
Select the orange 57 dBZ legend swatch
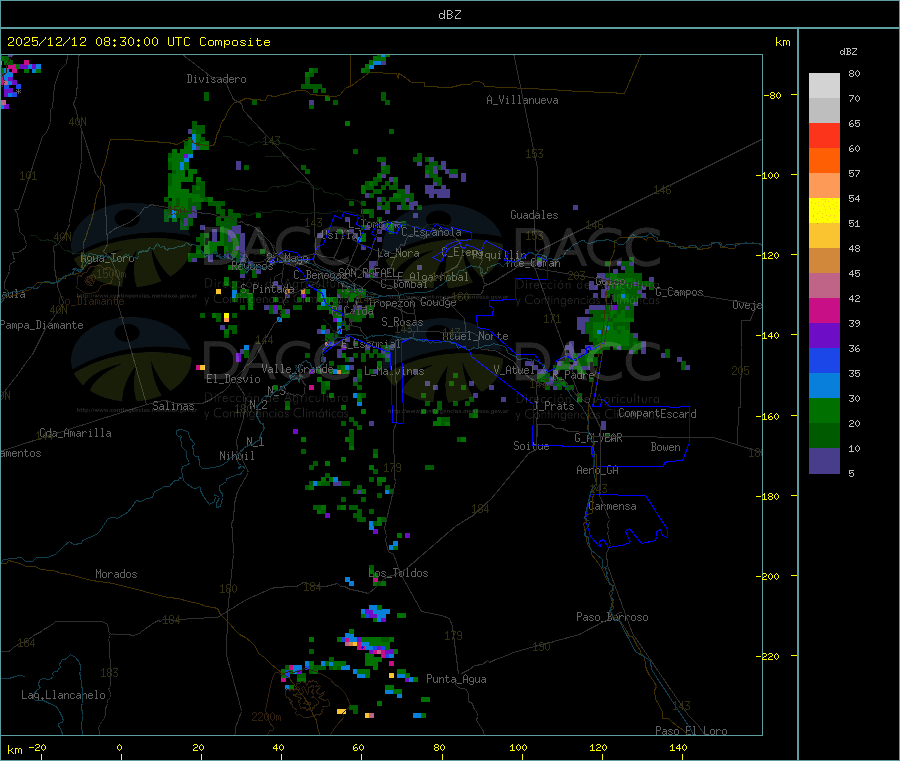pyautogui.click(x=824, y=161)
